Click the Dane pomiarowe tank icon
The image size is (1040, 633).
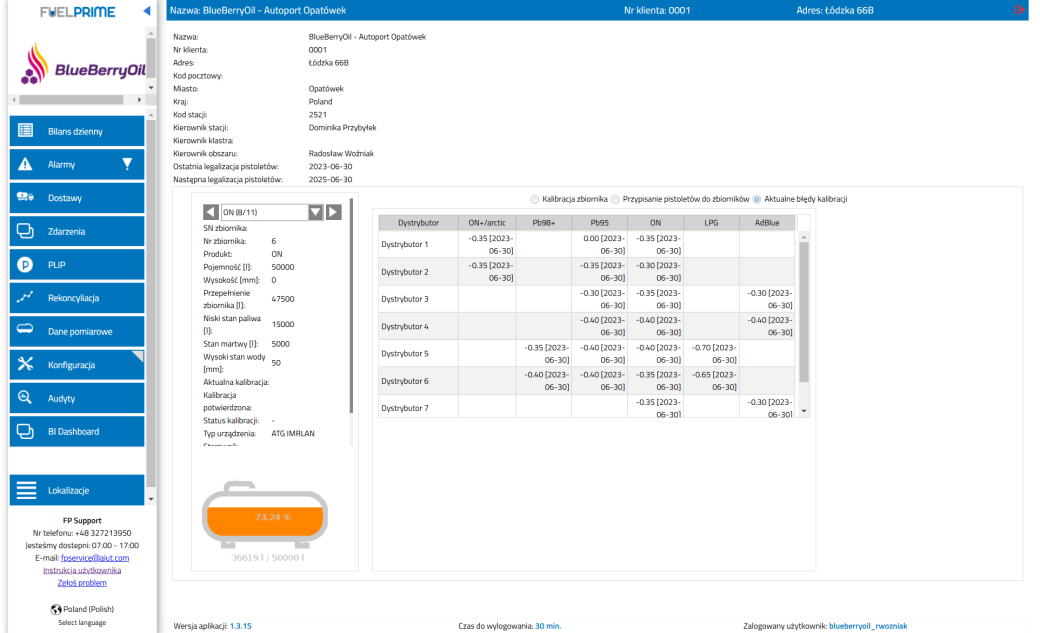coord(25,330)
